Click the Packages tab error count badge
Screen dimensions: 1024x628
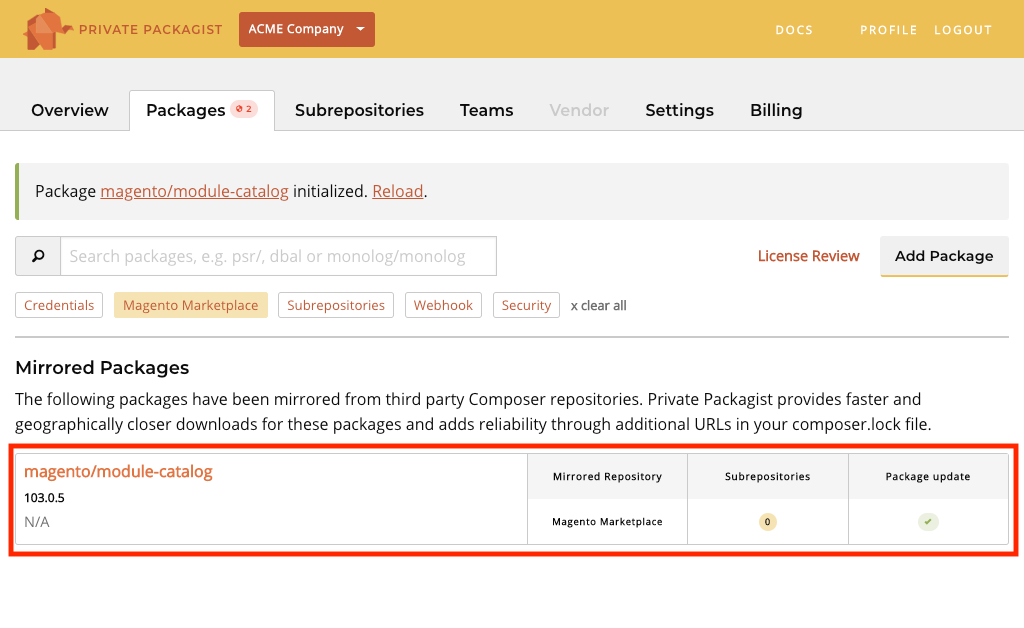coord(244,109)
